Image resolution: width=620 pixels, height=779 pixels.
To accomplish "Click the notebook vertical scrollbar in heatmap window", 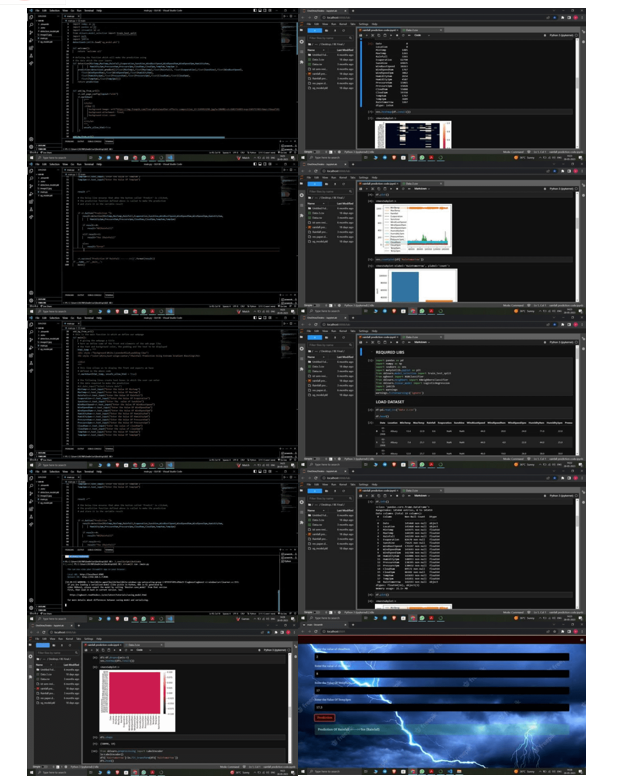I will [290, 708].
